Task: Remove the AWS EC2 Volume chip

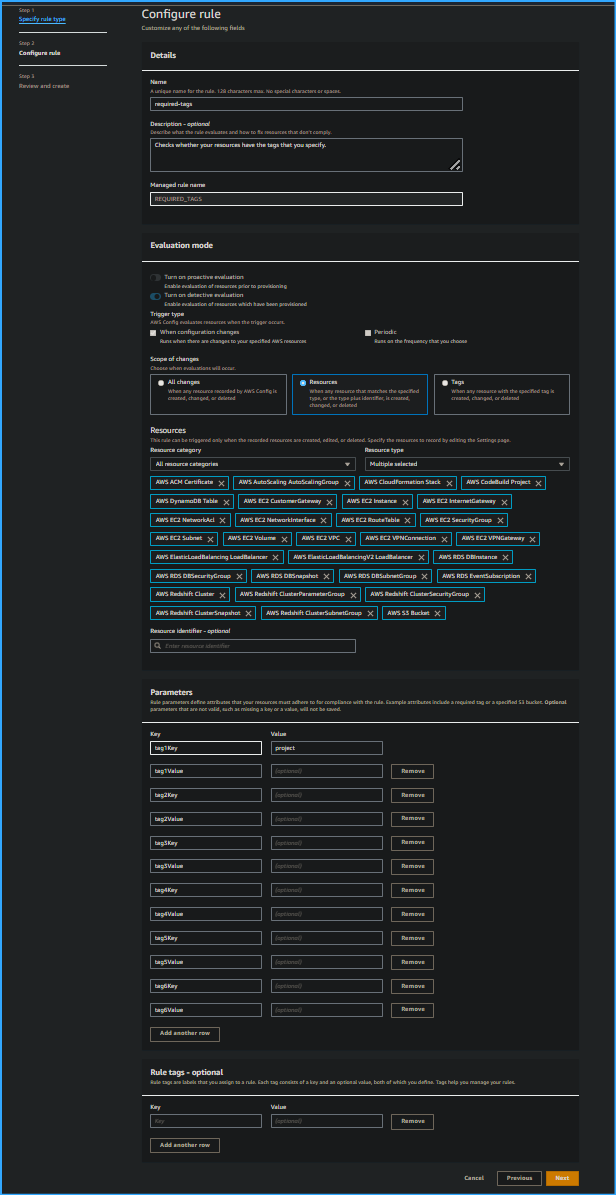Action: point(284,540)
